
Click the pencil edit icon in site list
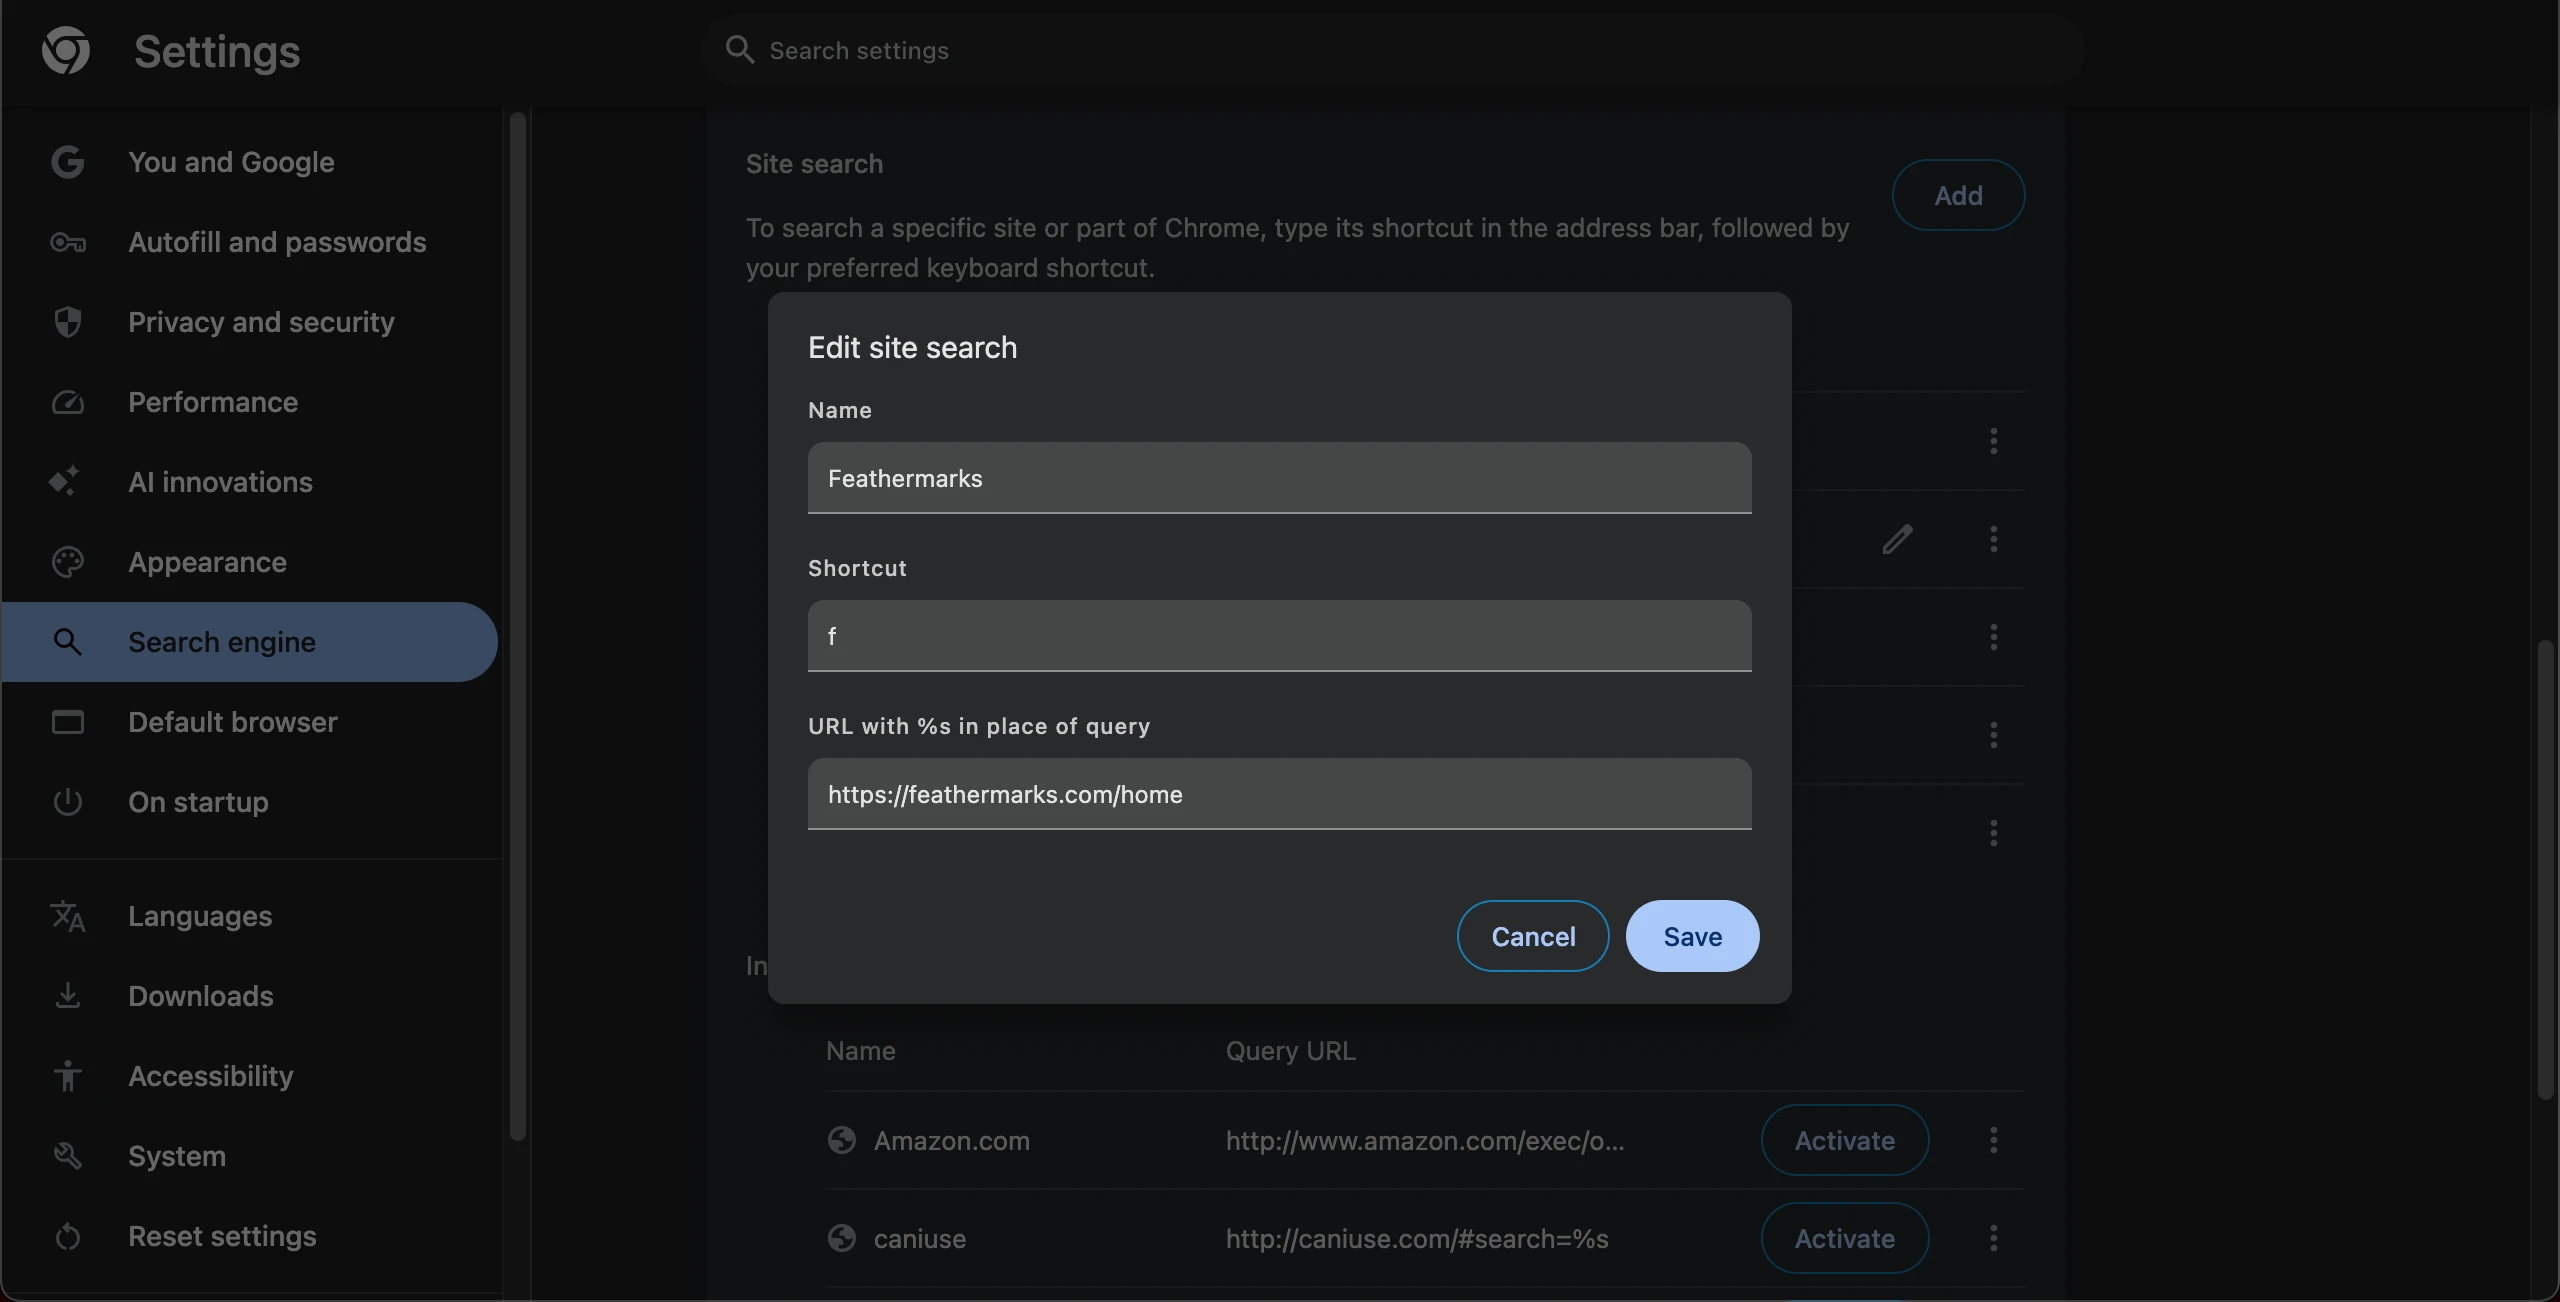[1897, 539]
